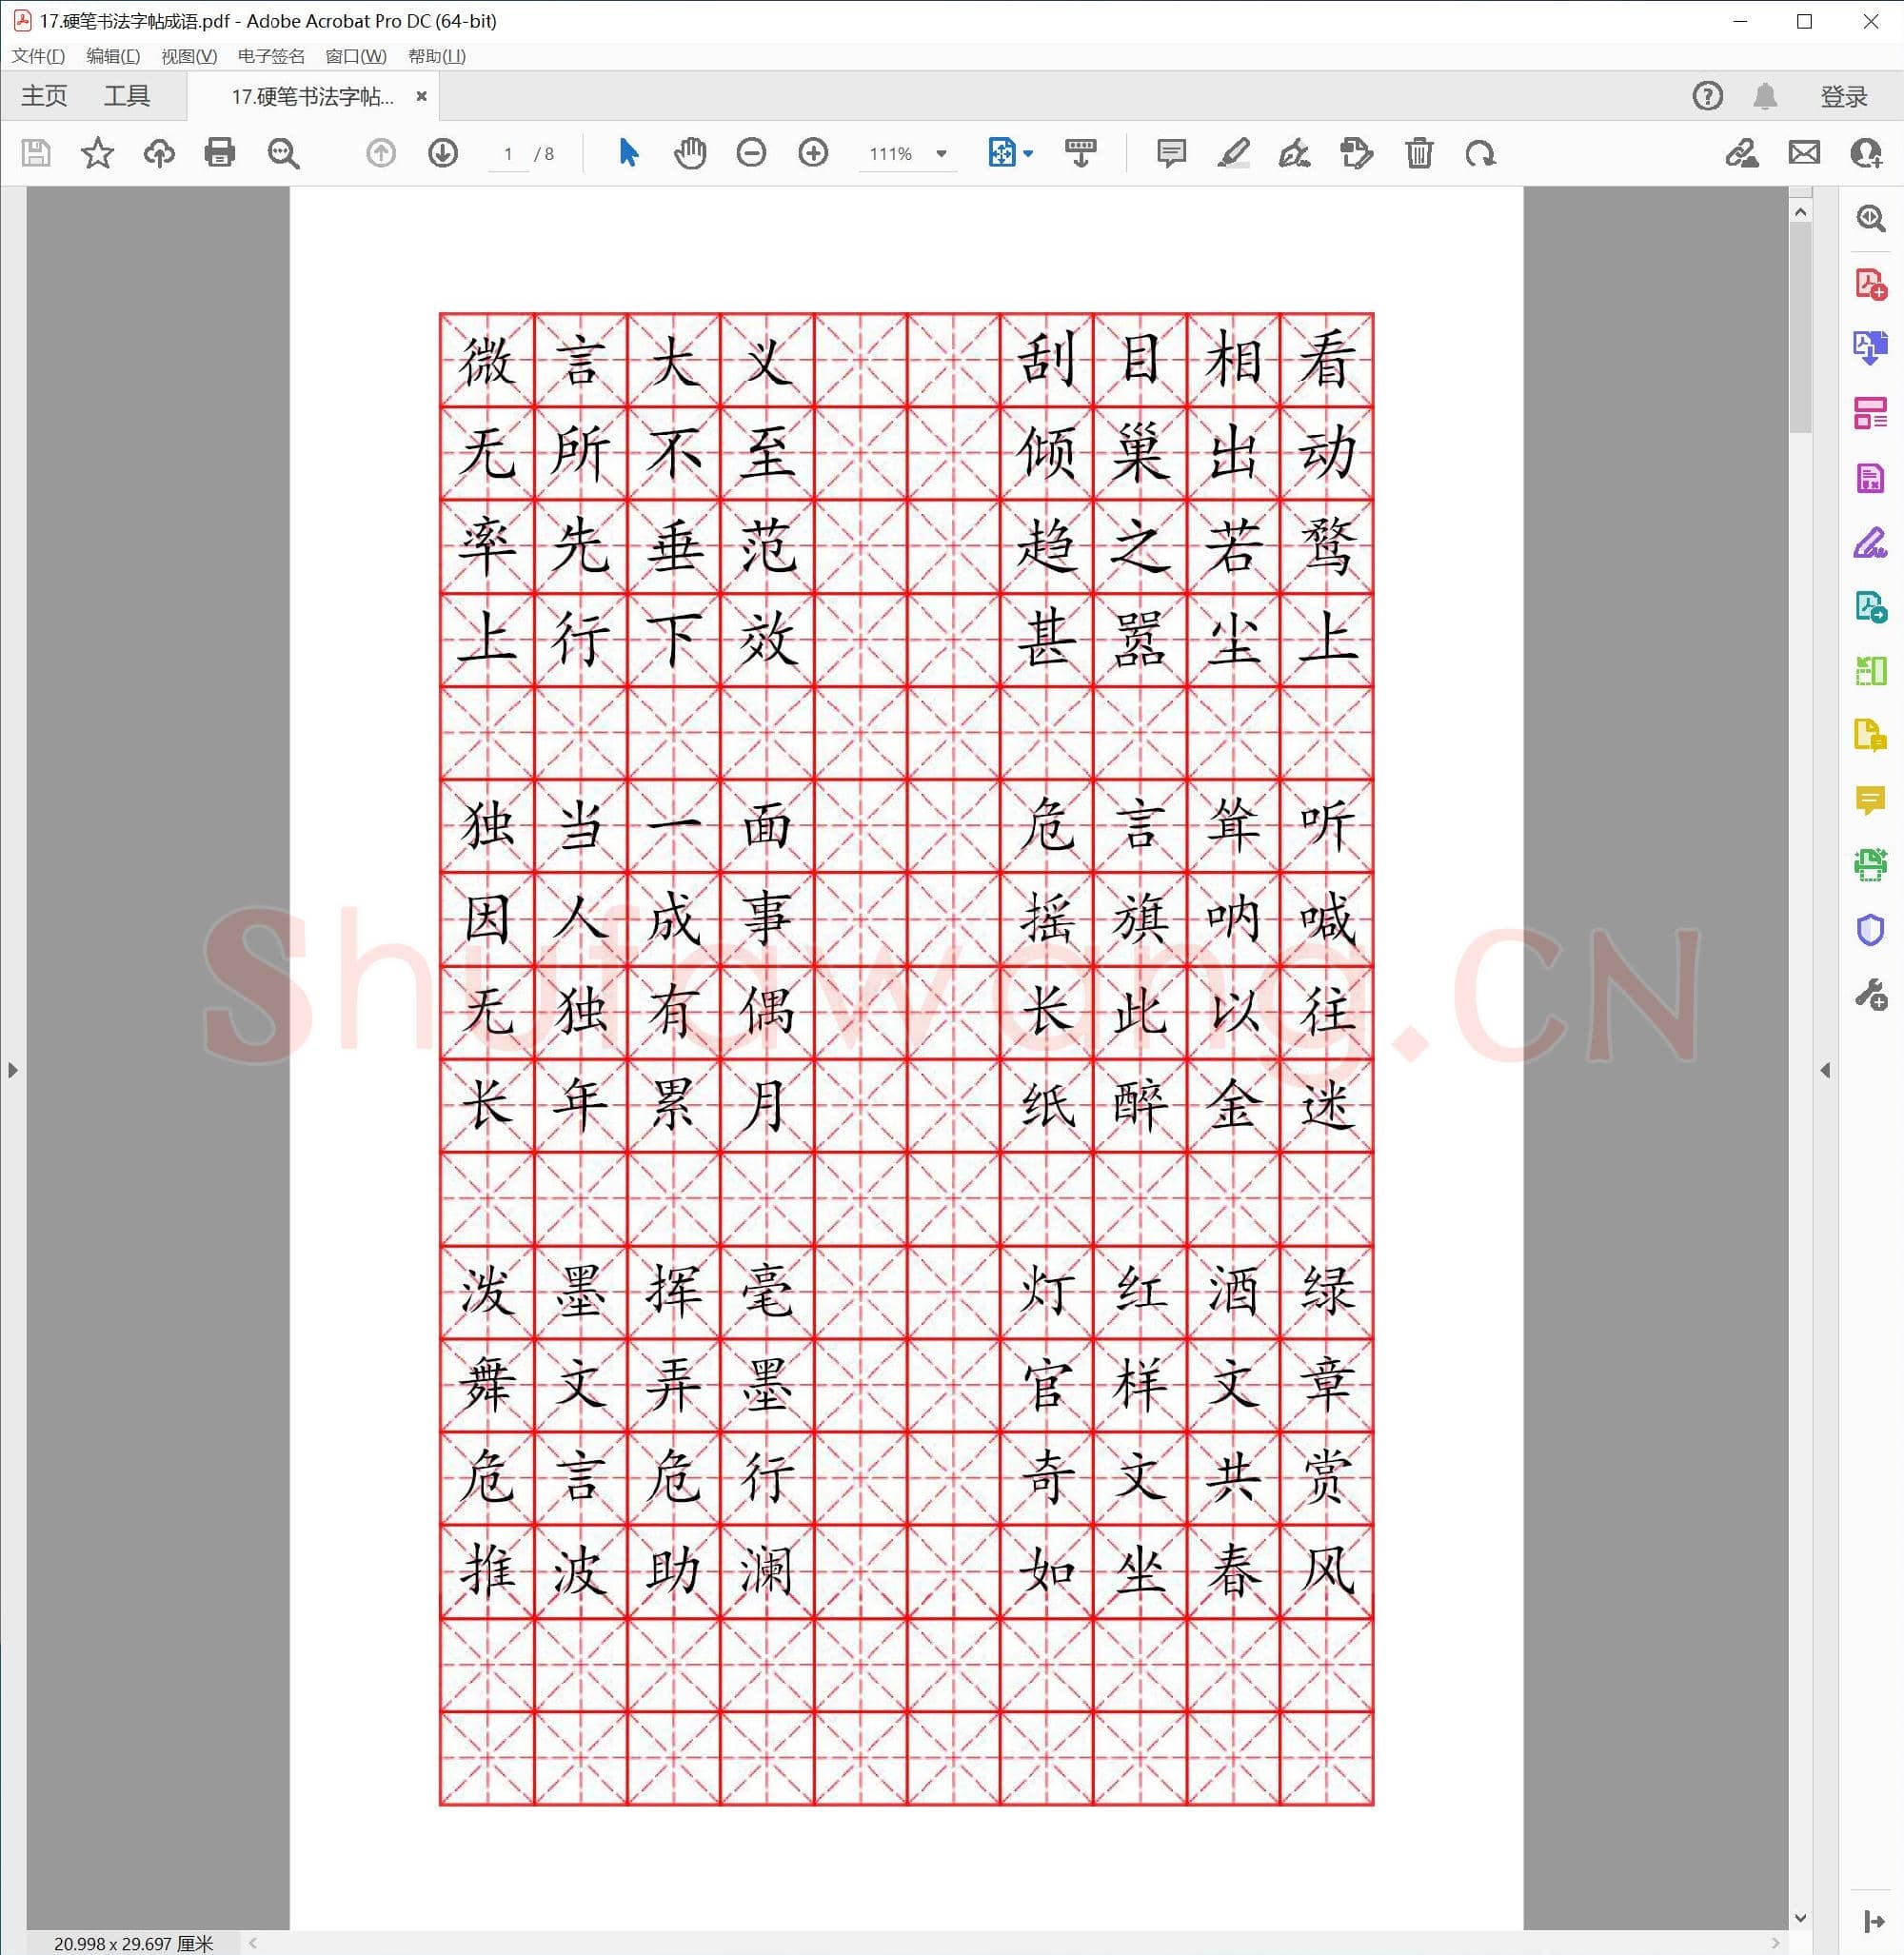Select the text Highlight tool
Screen dimensions: 1904x1955
pyautogui.click(x=1234, y=153)
